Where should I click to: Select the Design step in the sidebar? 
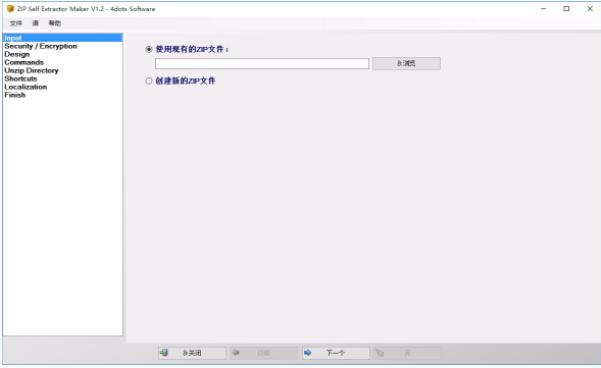[x=17, y=54]
